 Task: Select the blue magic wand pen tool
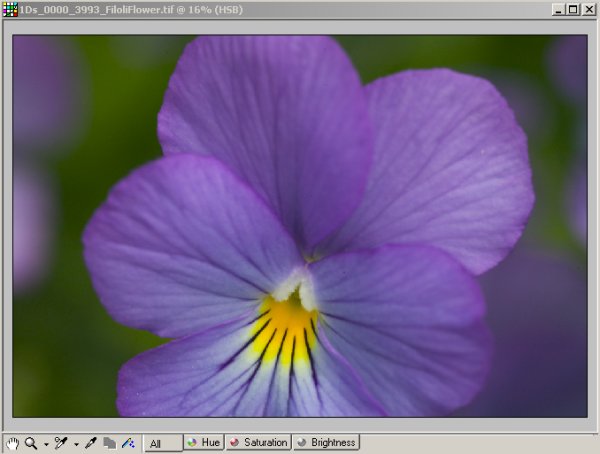click(x=128, y=443)
